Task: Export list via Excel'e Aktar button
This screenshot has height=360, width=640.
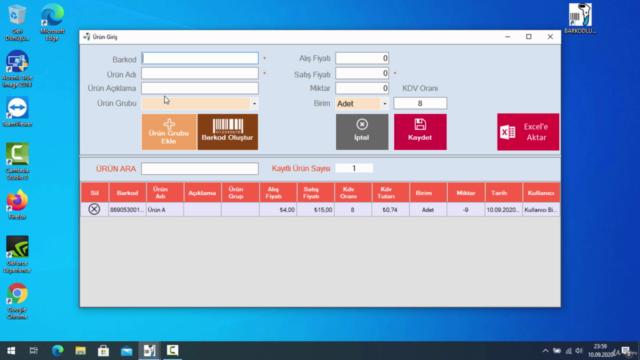Action: coord(528,132)
